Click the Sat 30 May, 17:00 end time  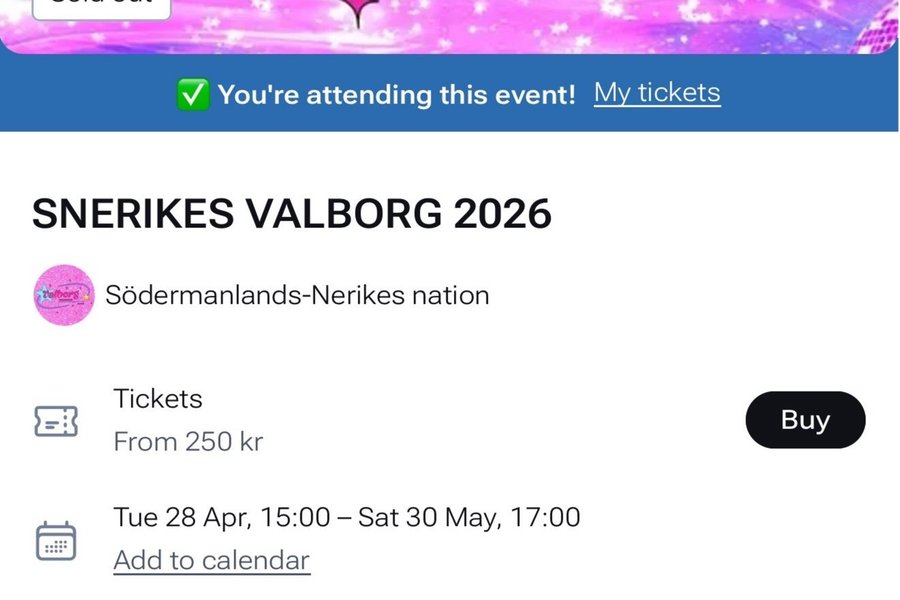pos(467,517)
